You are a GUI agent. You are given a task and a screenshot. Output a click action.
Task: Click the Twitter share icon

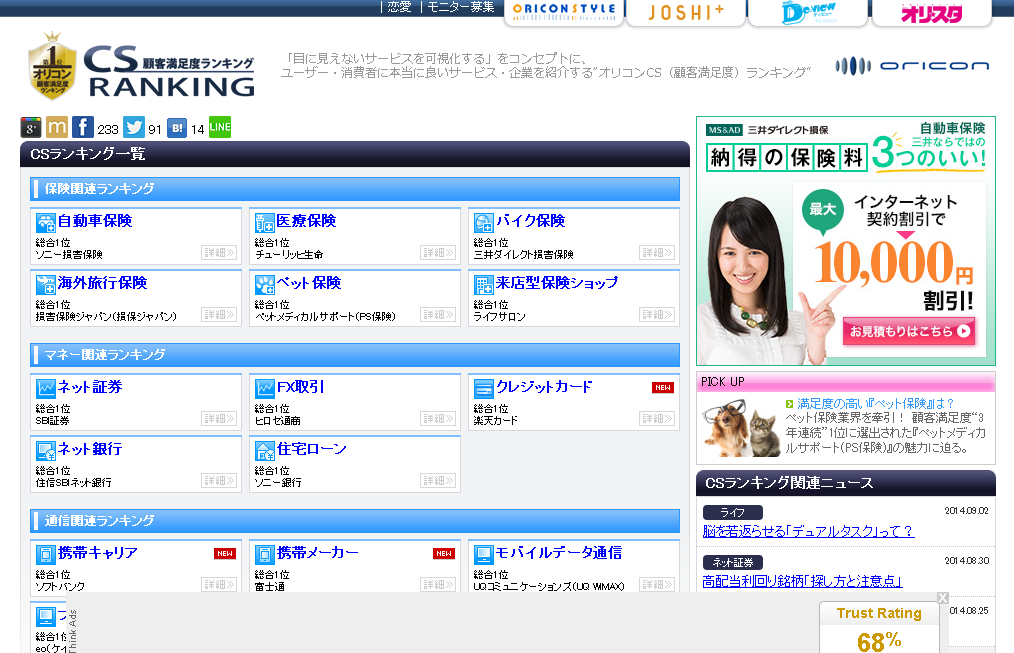pos(134,128)
